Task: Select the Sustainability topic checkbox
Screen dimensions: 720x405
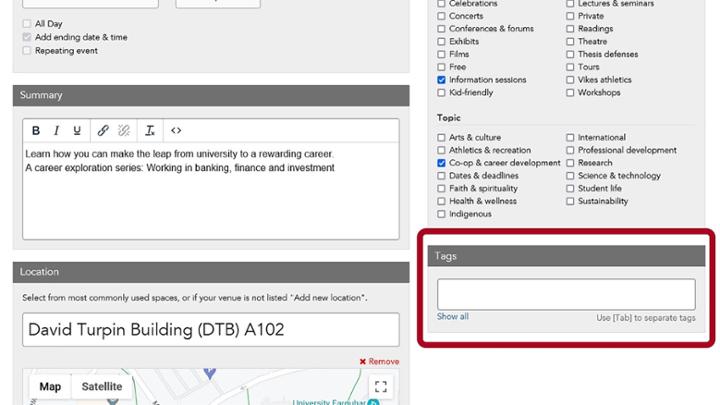Action: pyautogui.click(x=570, y=201)
